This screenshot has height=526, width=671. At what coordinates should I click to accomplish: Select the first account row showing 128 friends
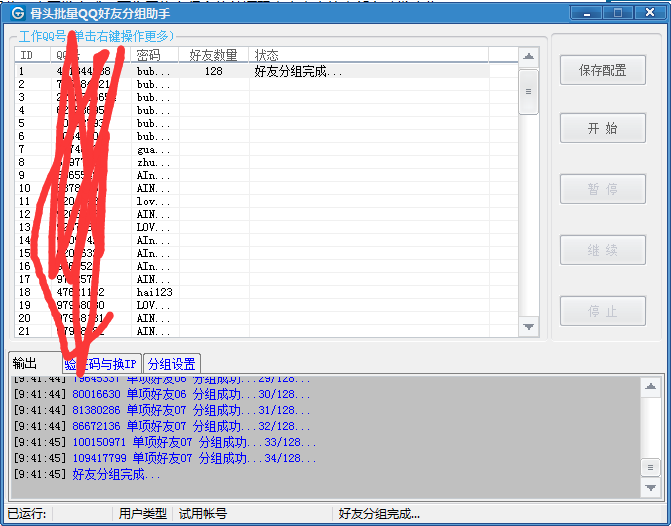click(213, 72)
